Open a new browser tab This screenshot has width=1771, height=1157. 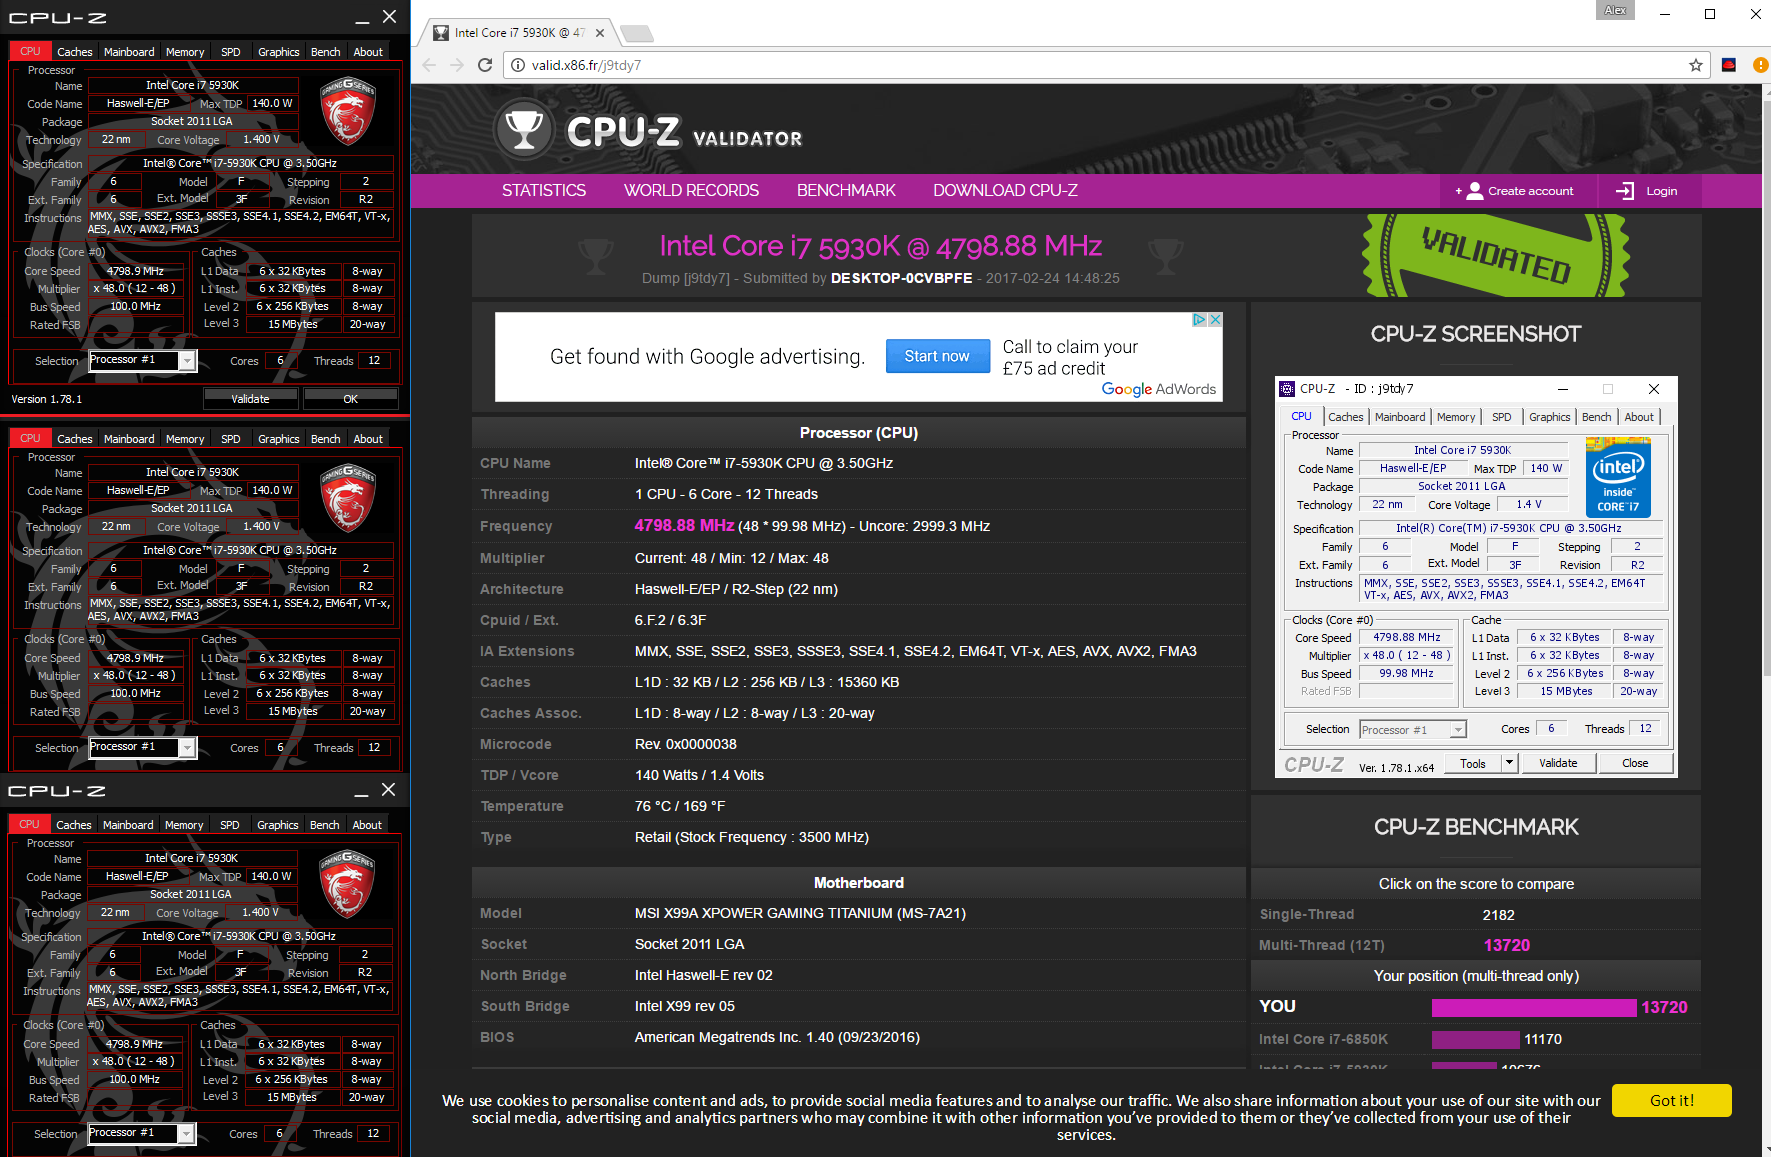pyautogui.click(x=636, y=34)
